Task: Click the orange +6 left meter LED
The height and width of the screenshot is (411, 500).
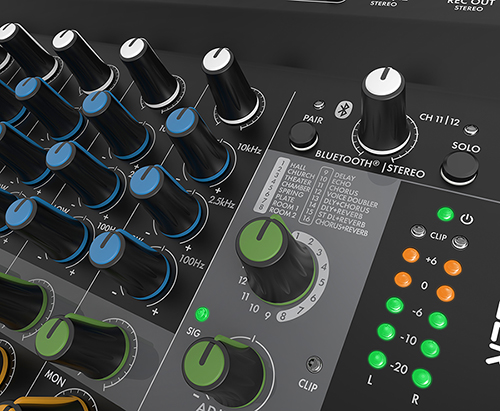Action: pyautogui.click(x=411, y=255)
